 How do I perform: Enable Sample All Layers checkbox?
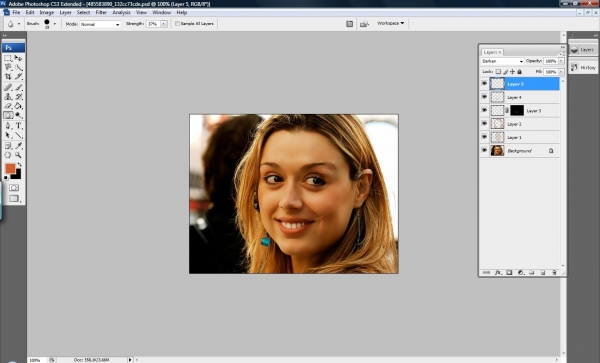177,24
